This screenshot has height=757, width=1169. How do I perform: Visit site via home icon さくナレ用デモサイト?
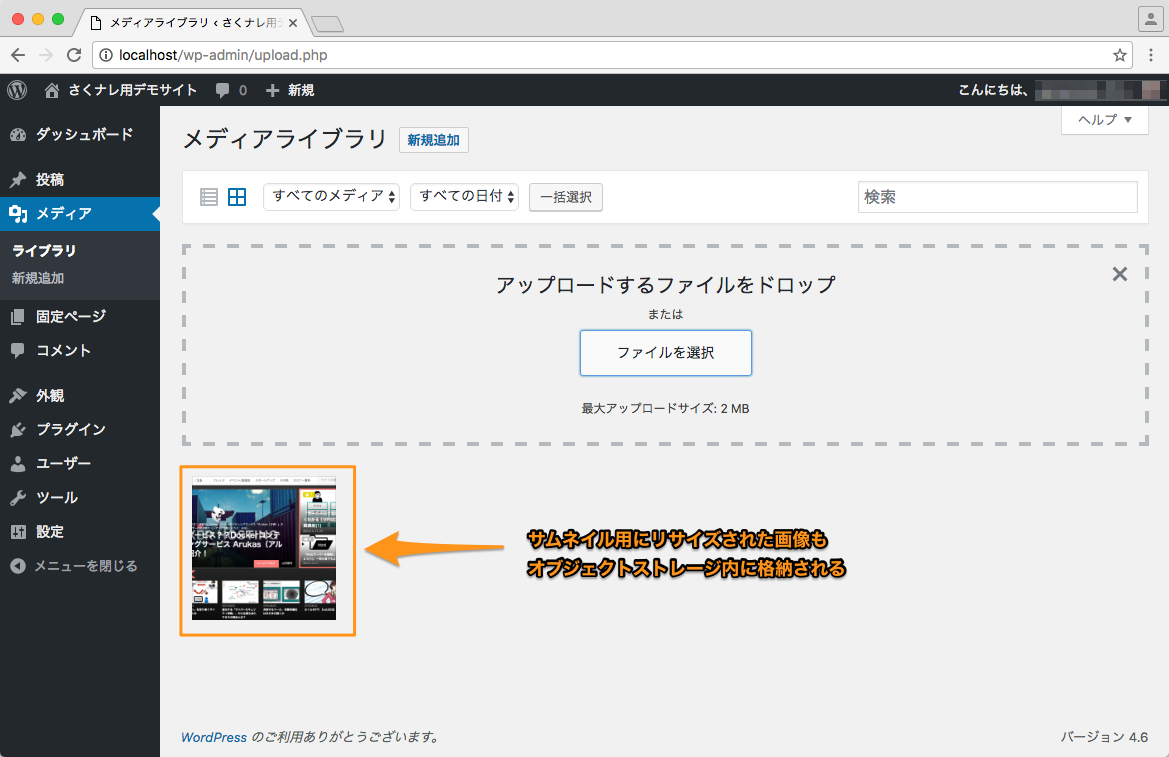pos(122,90)
